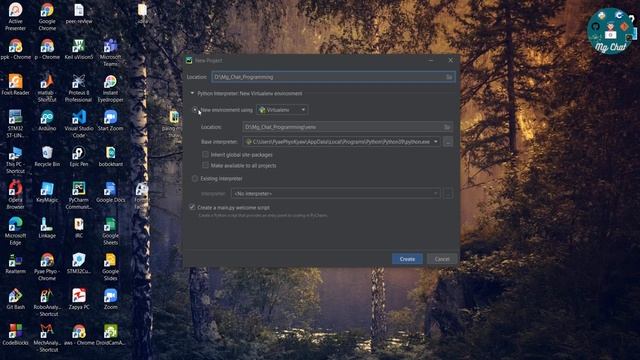Open the Microsoft Teams desktop icon
Image resolution: width=640 pixels, height=360 pixels.
tap(110, 52)
